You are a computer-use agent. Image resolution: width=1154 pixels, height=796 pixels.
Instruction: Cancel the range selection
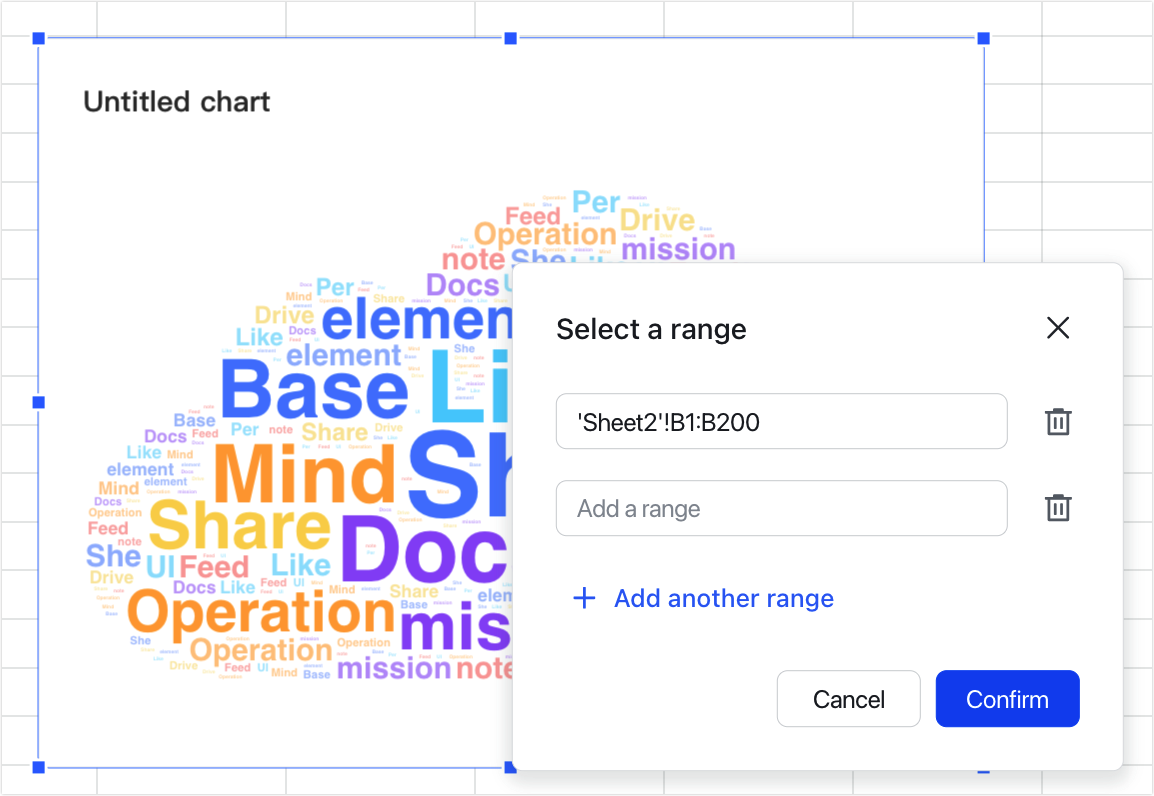848,698
